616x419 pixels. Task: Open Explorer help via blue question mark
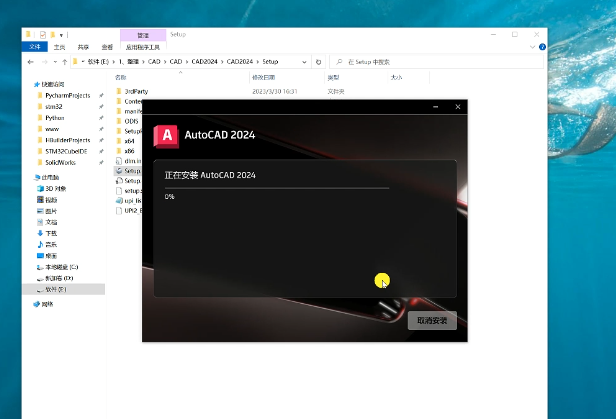[x=543, y=47]
